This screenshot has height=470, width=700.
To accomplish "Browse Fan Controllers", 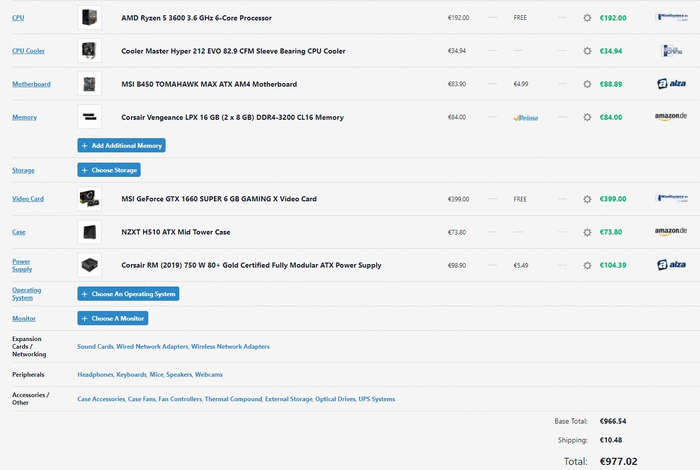I will click(x=180, y=399).
